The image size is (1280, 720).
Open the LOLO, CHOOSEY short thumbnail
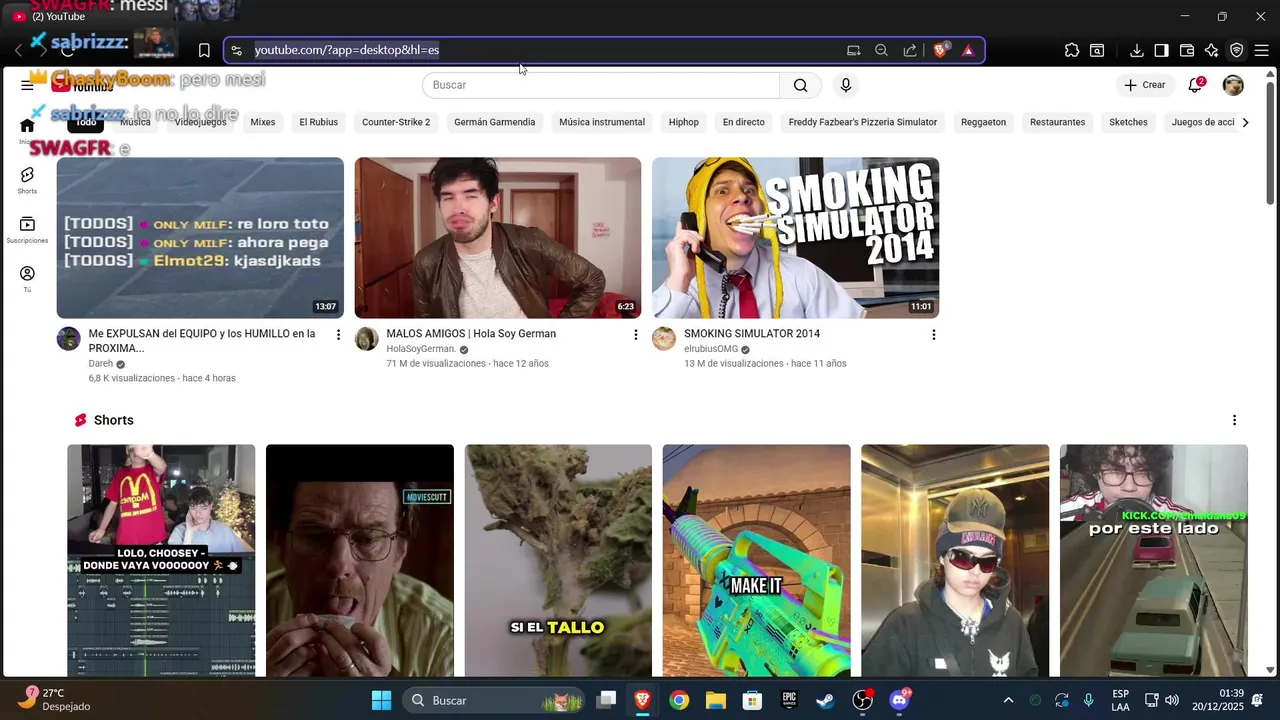[161, 560]
